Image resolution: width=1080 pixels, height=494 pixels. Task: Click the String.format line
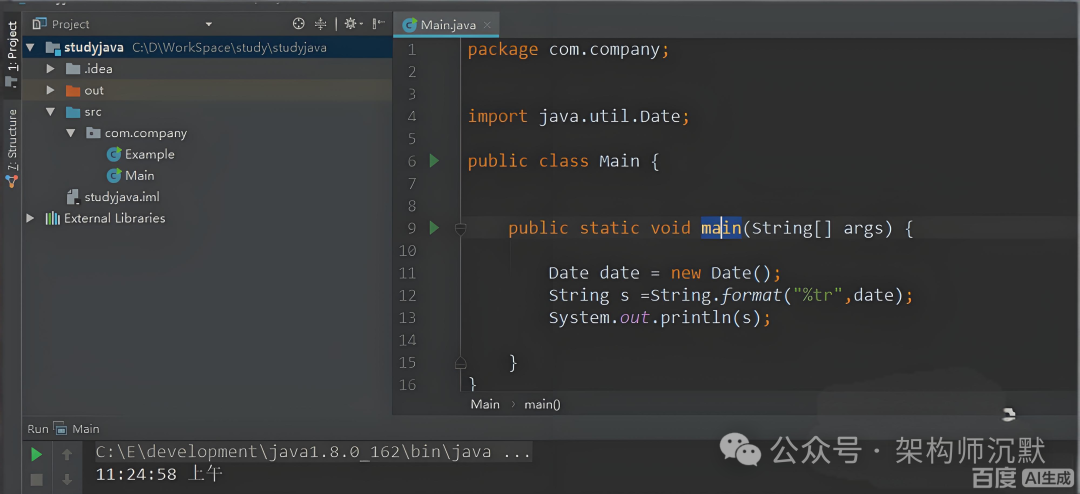point(730,296)
